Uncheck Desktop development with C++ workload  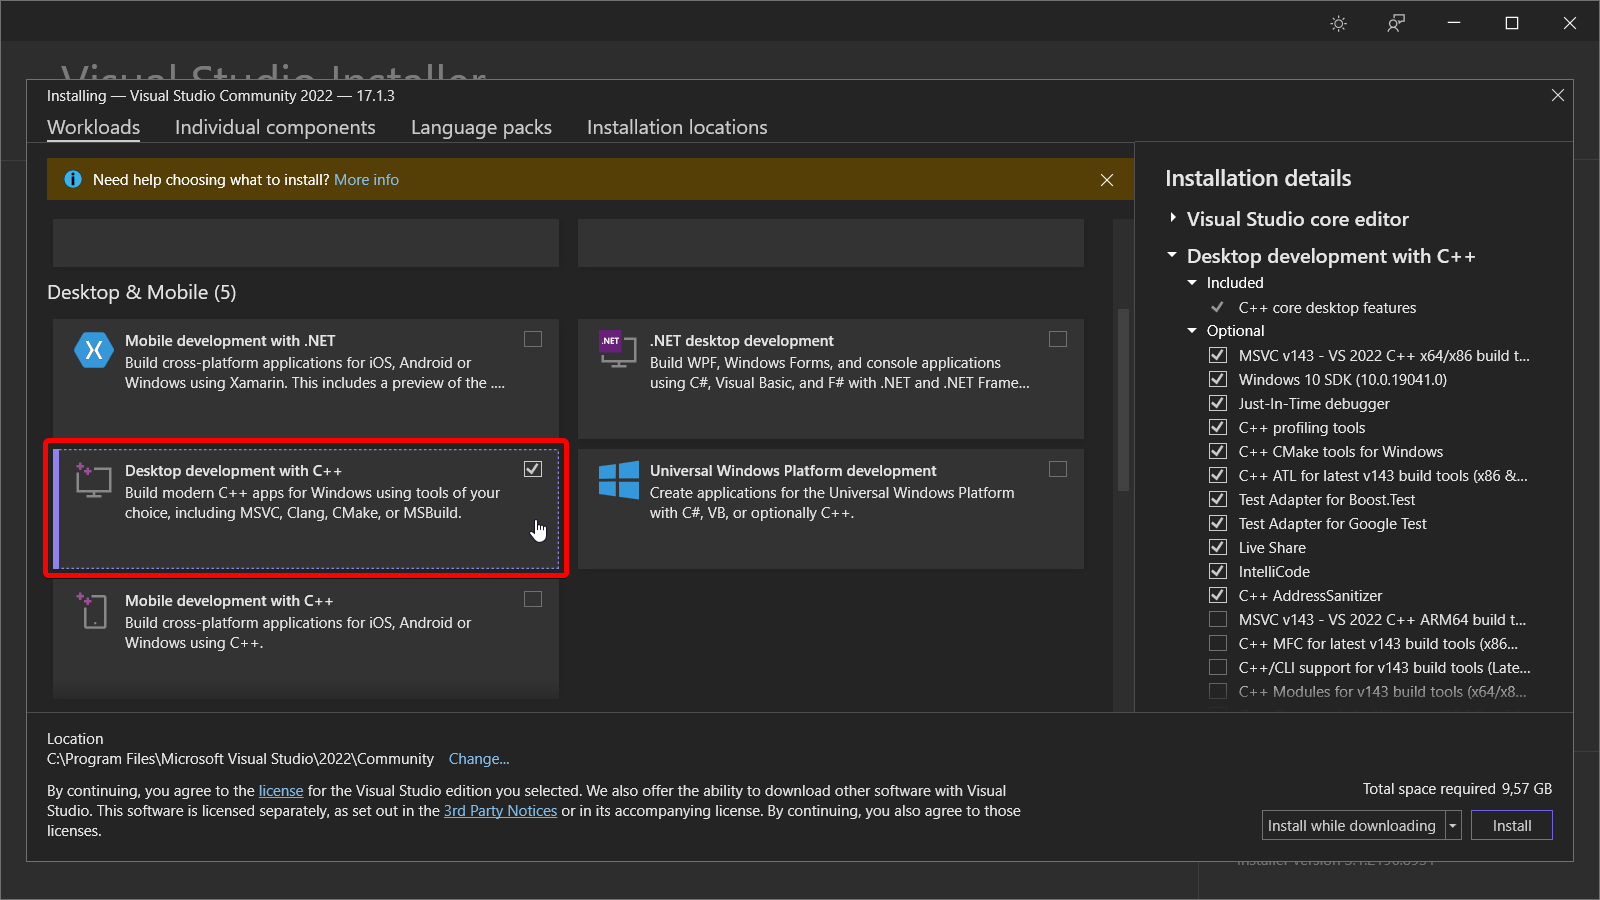point(533,469)
